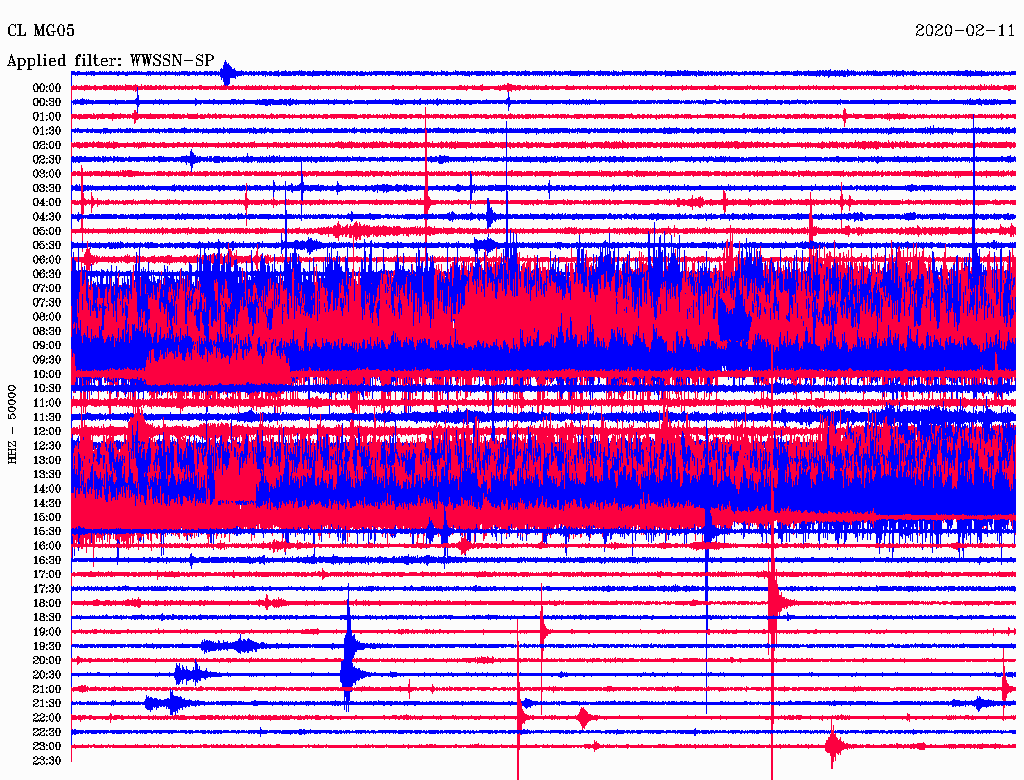Viewport: 1024px width, 780px height.
Task: Select the Applied filter: WWSSN-SP text
Action: pyautogui.click(x=110, y=61)
